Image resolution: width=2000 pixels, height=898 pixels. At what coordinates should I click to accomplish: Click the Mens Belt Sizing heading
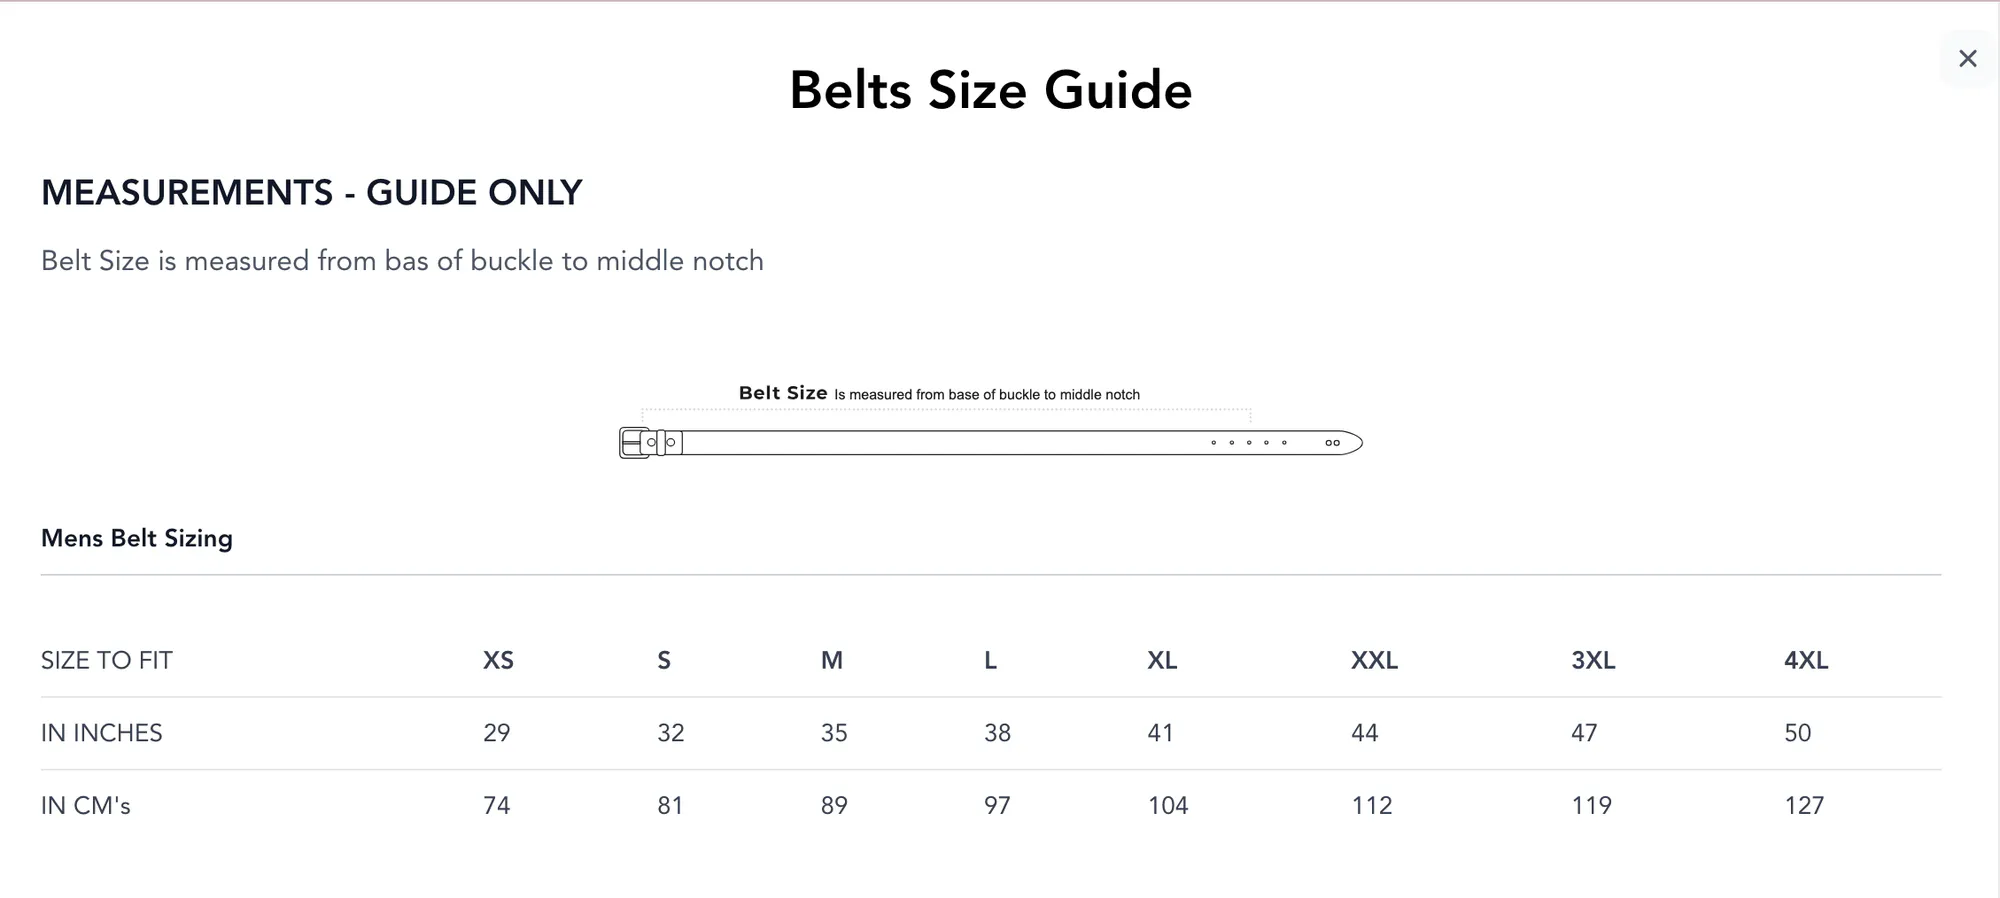pyautogui.click(x=137, y=538)
